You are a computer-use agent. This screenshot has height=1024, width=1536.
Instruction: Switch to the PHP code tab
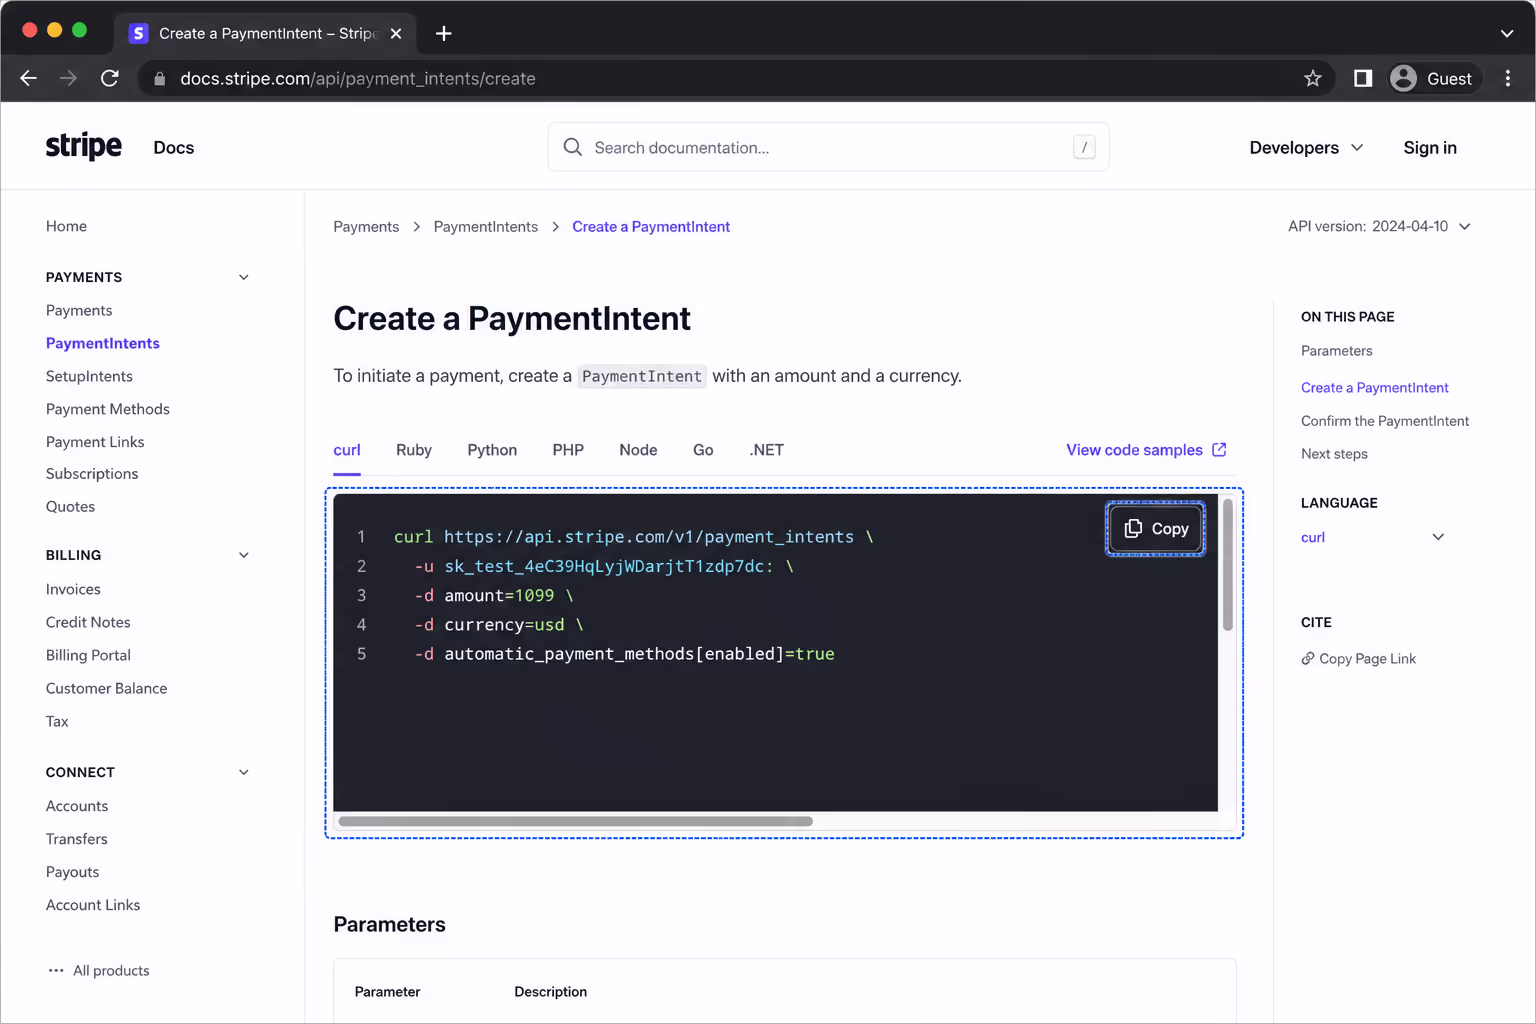[x=568, y=450]
